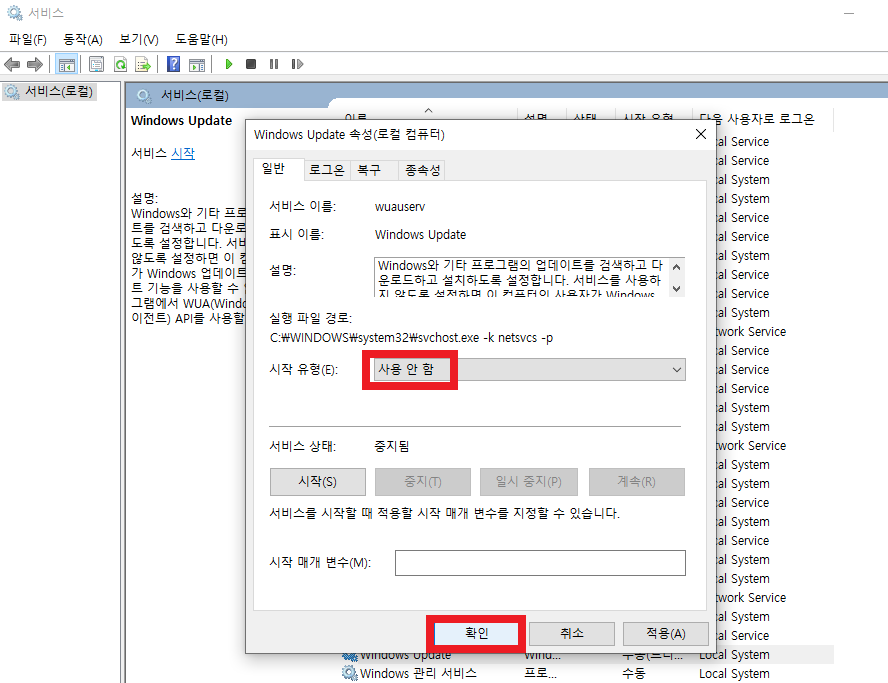Open the 보기(V) menu
Screen dimensions: 888x683
click(x=139, y=39)
